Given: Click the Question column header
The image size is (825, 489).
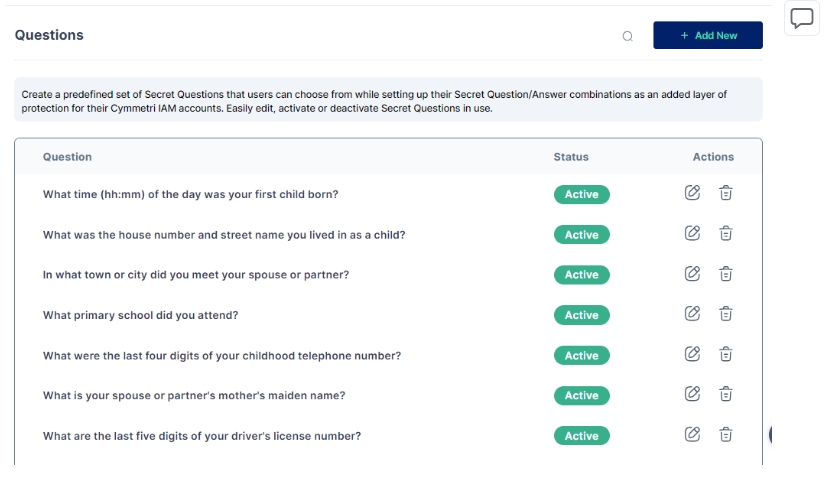Looking at the screenshot, I should (x=67, y=157).
